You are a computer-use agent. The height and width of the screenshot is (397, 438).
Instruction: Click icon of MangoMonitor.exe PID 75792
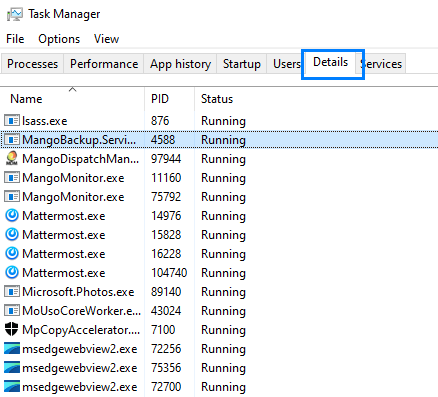12,196
